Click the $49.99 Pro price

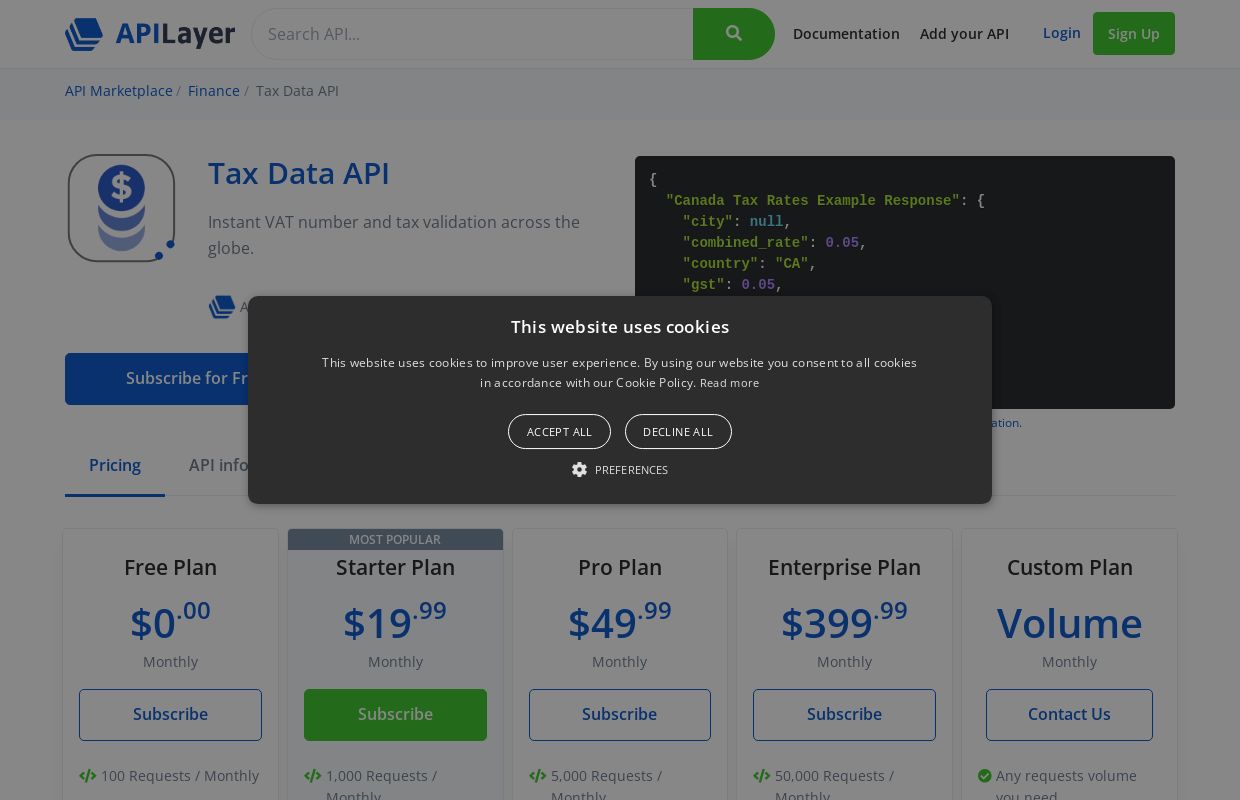pyautogui.click(x=620, y=622)
